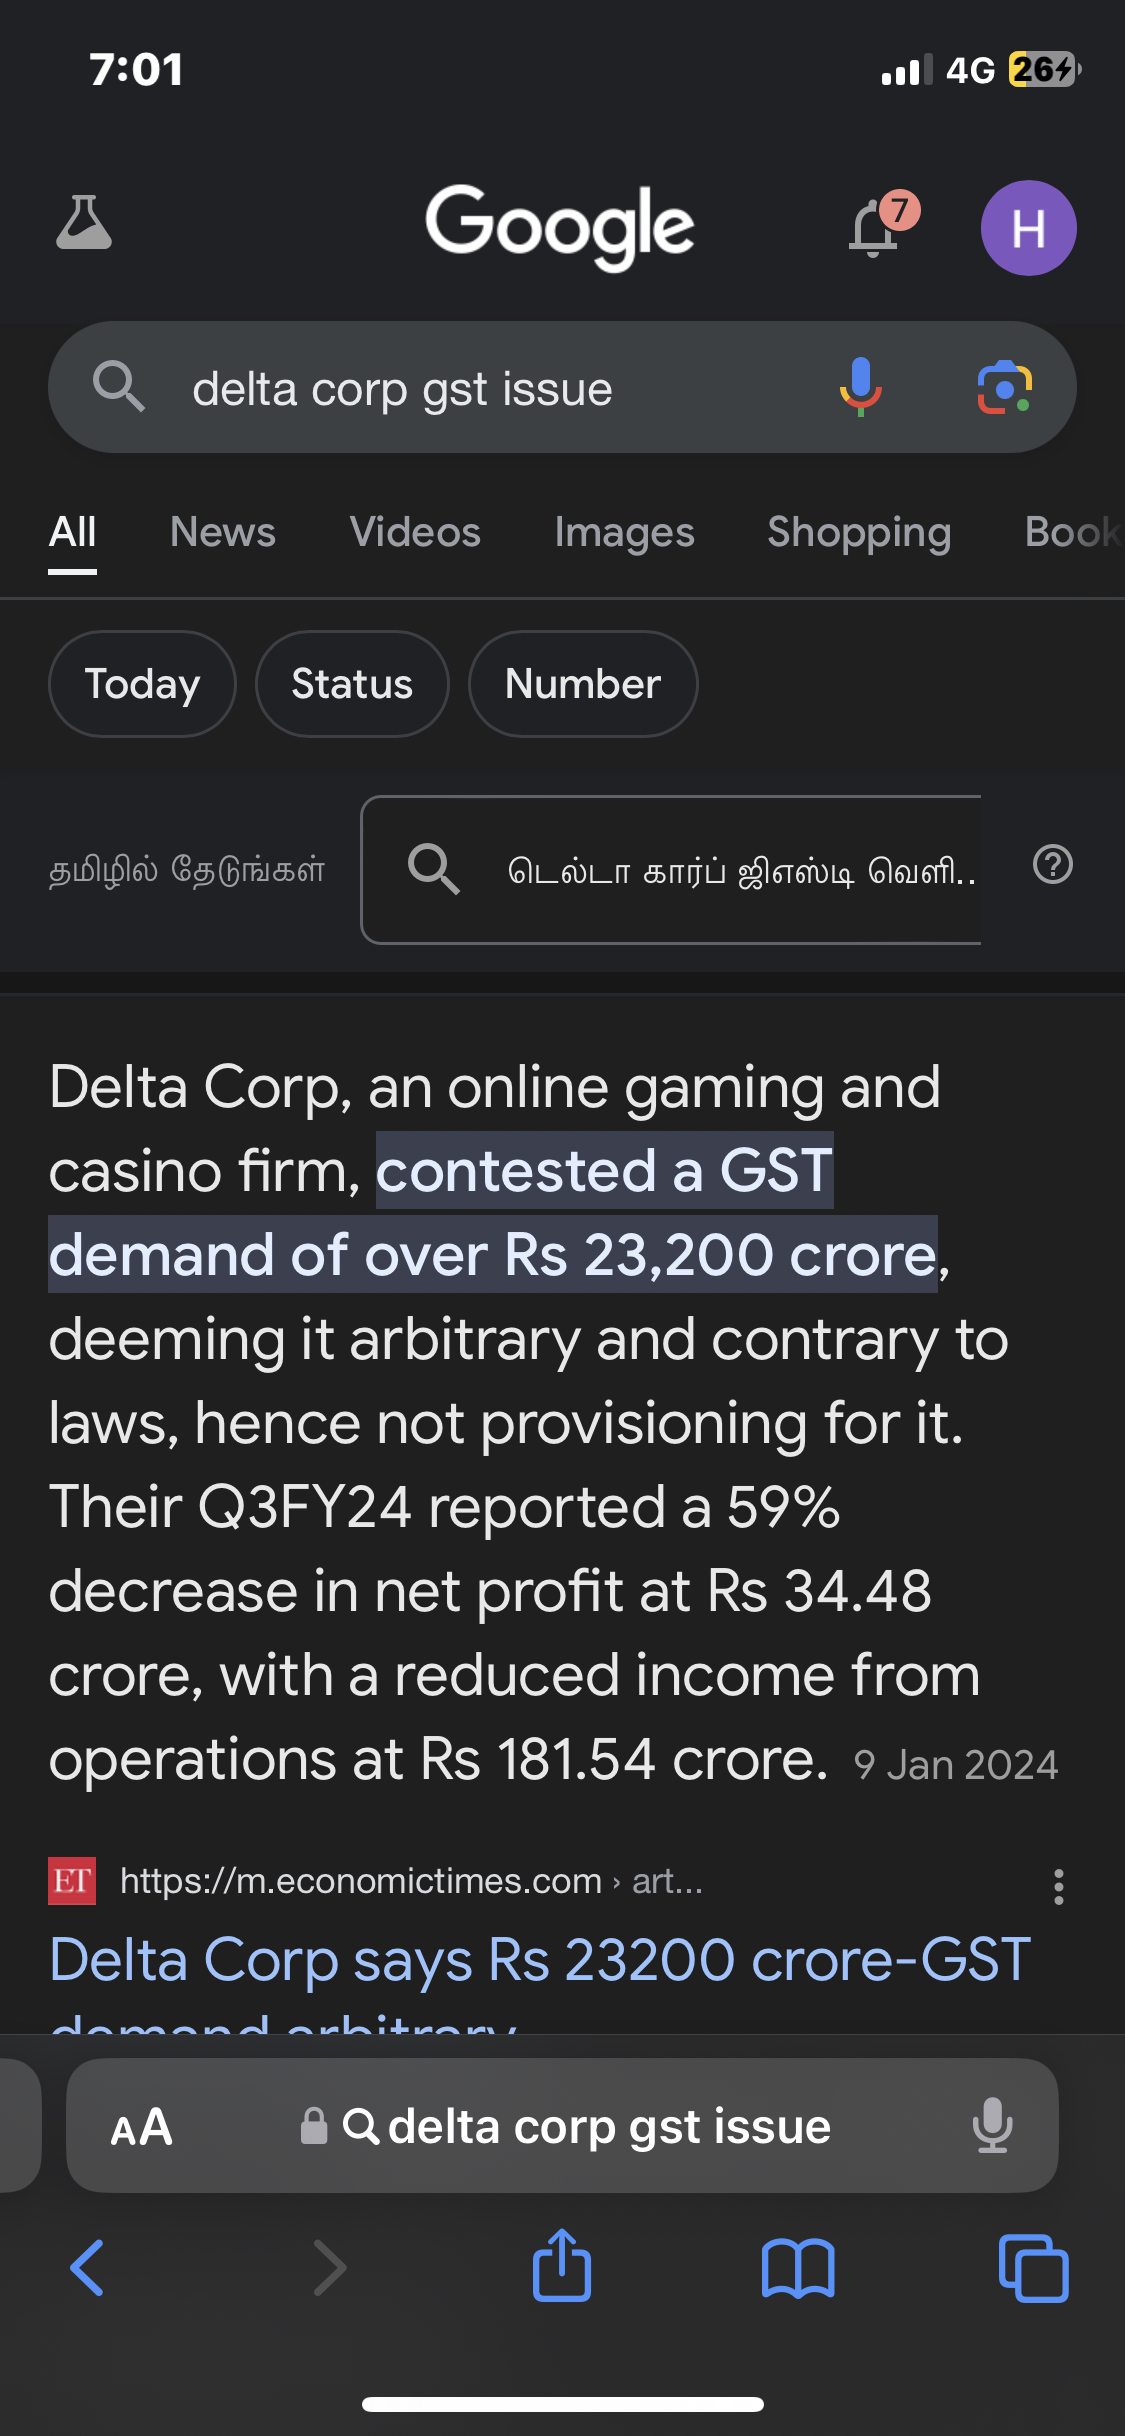Open Google Search Labs flask icon
This screenshot has height=2436, width=1125.
(x=84, y=223)
